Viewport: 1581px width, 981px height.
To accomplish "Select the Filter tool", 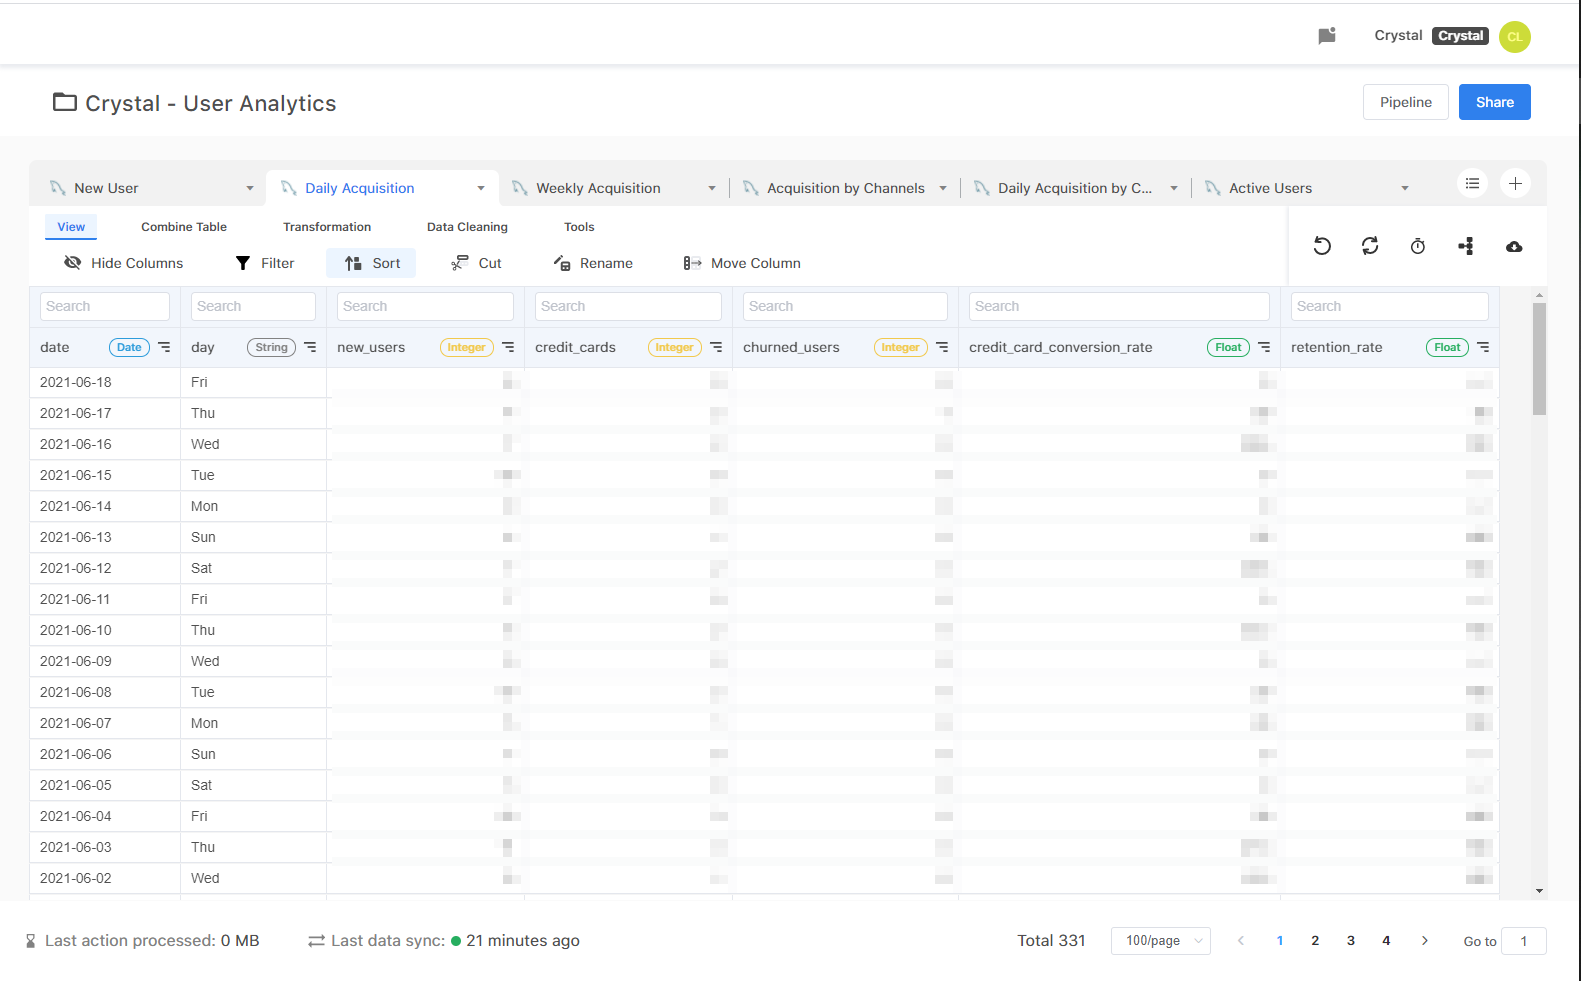I will coord(265,263).
